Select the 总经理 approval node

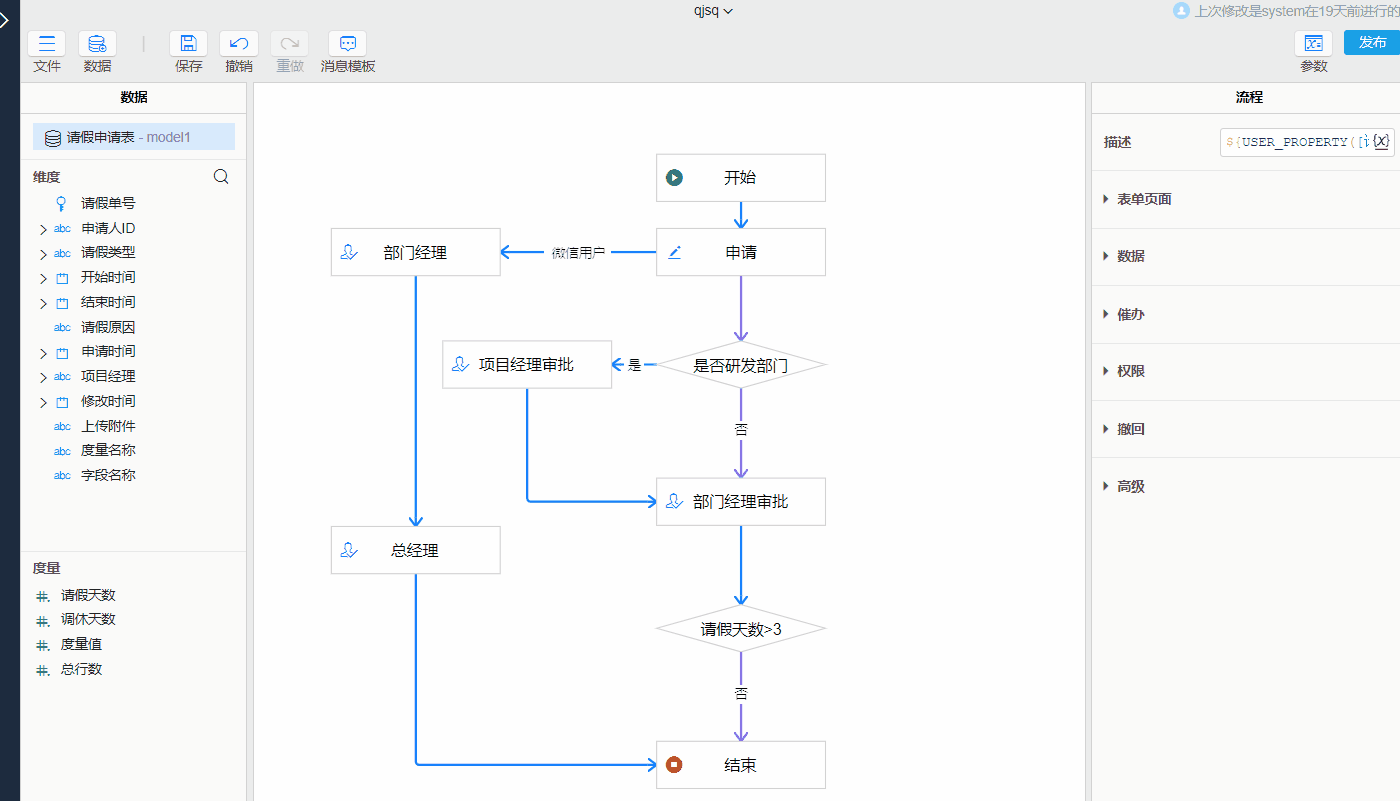tap(415, 550)
